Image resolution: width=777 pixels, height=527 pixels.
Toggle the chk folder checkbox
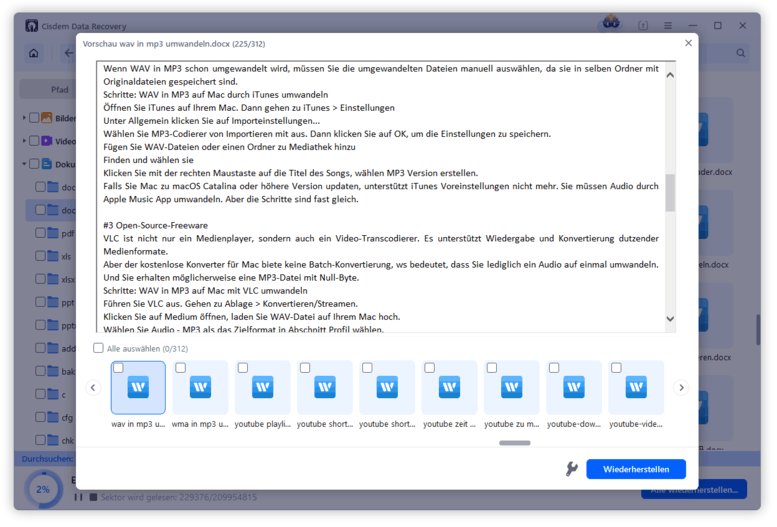click(x=41, y=440)
